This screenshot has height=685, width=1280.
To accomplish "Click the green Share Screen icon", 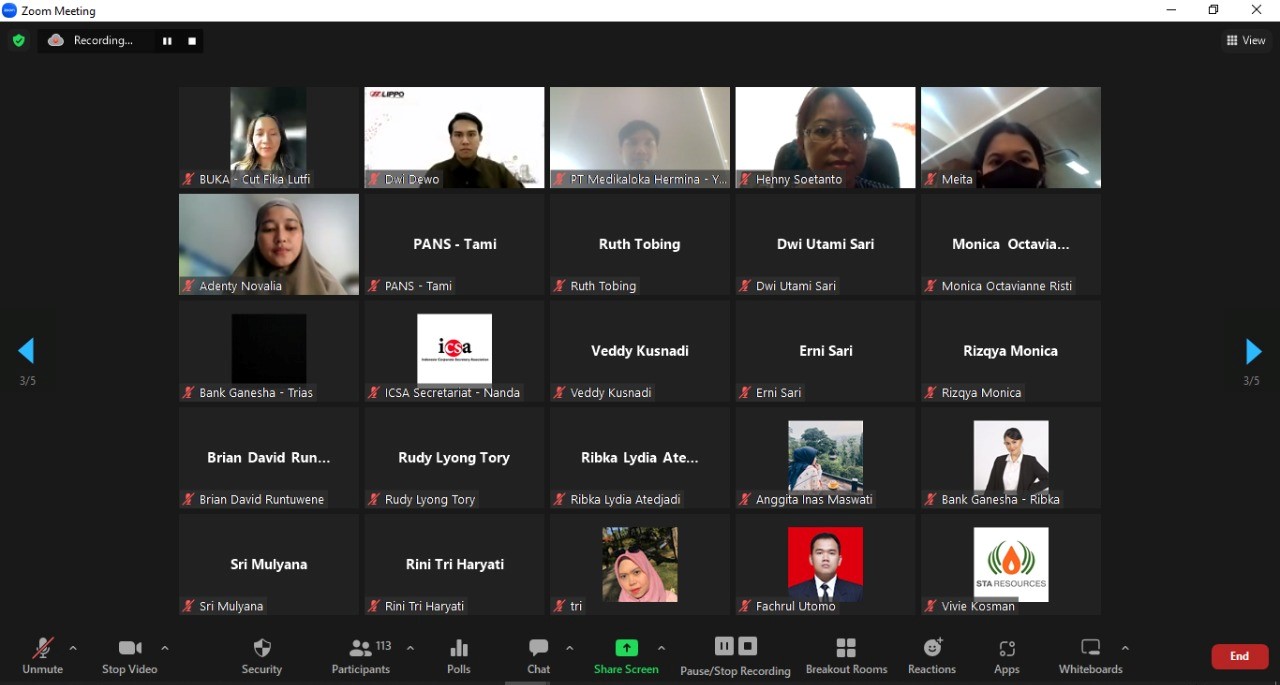I will coord(626,648).
